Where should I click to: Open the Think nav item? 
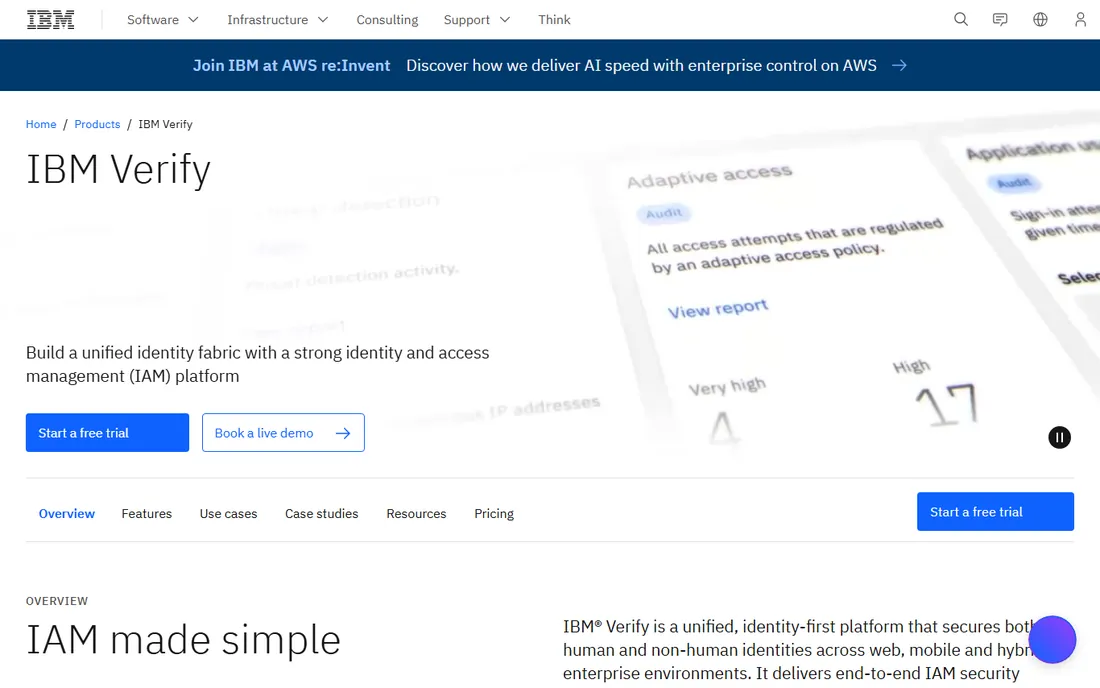click(x=554, y=20)
